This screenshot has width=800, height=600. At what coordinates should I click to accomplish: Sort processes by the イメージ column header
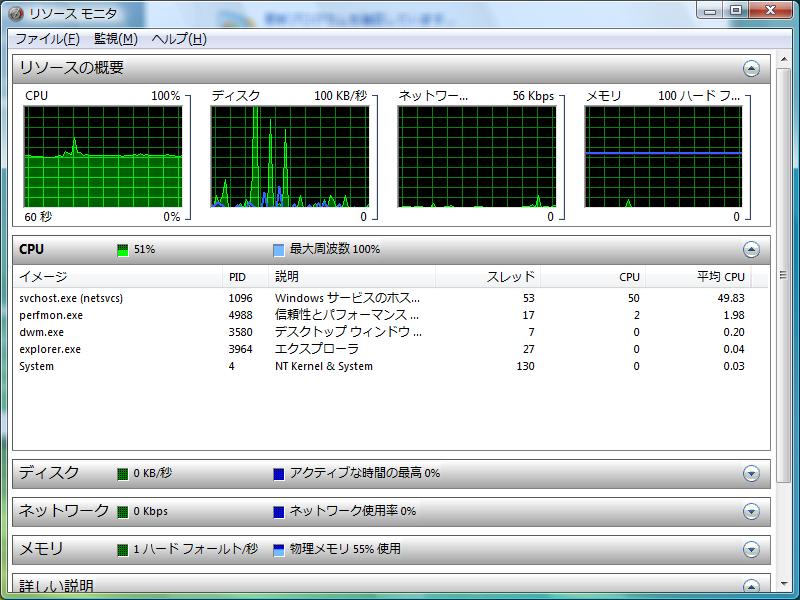coord(44,277)
